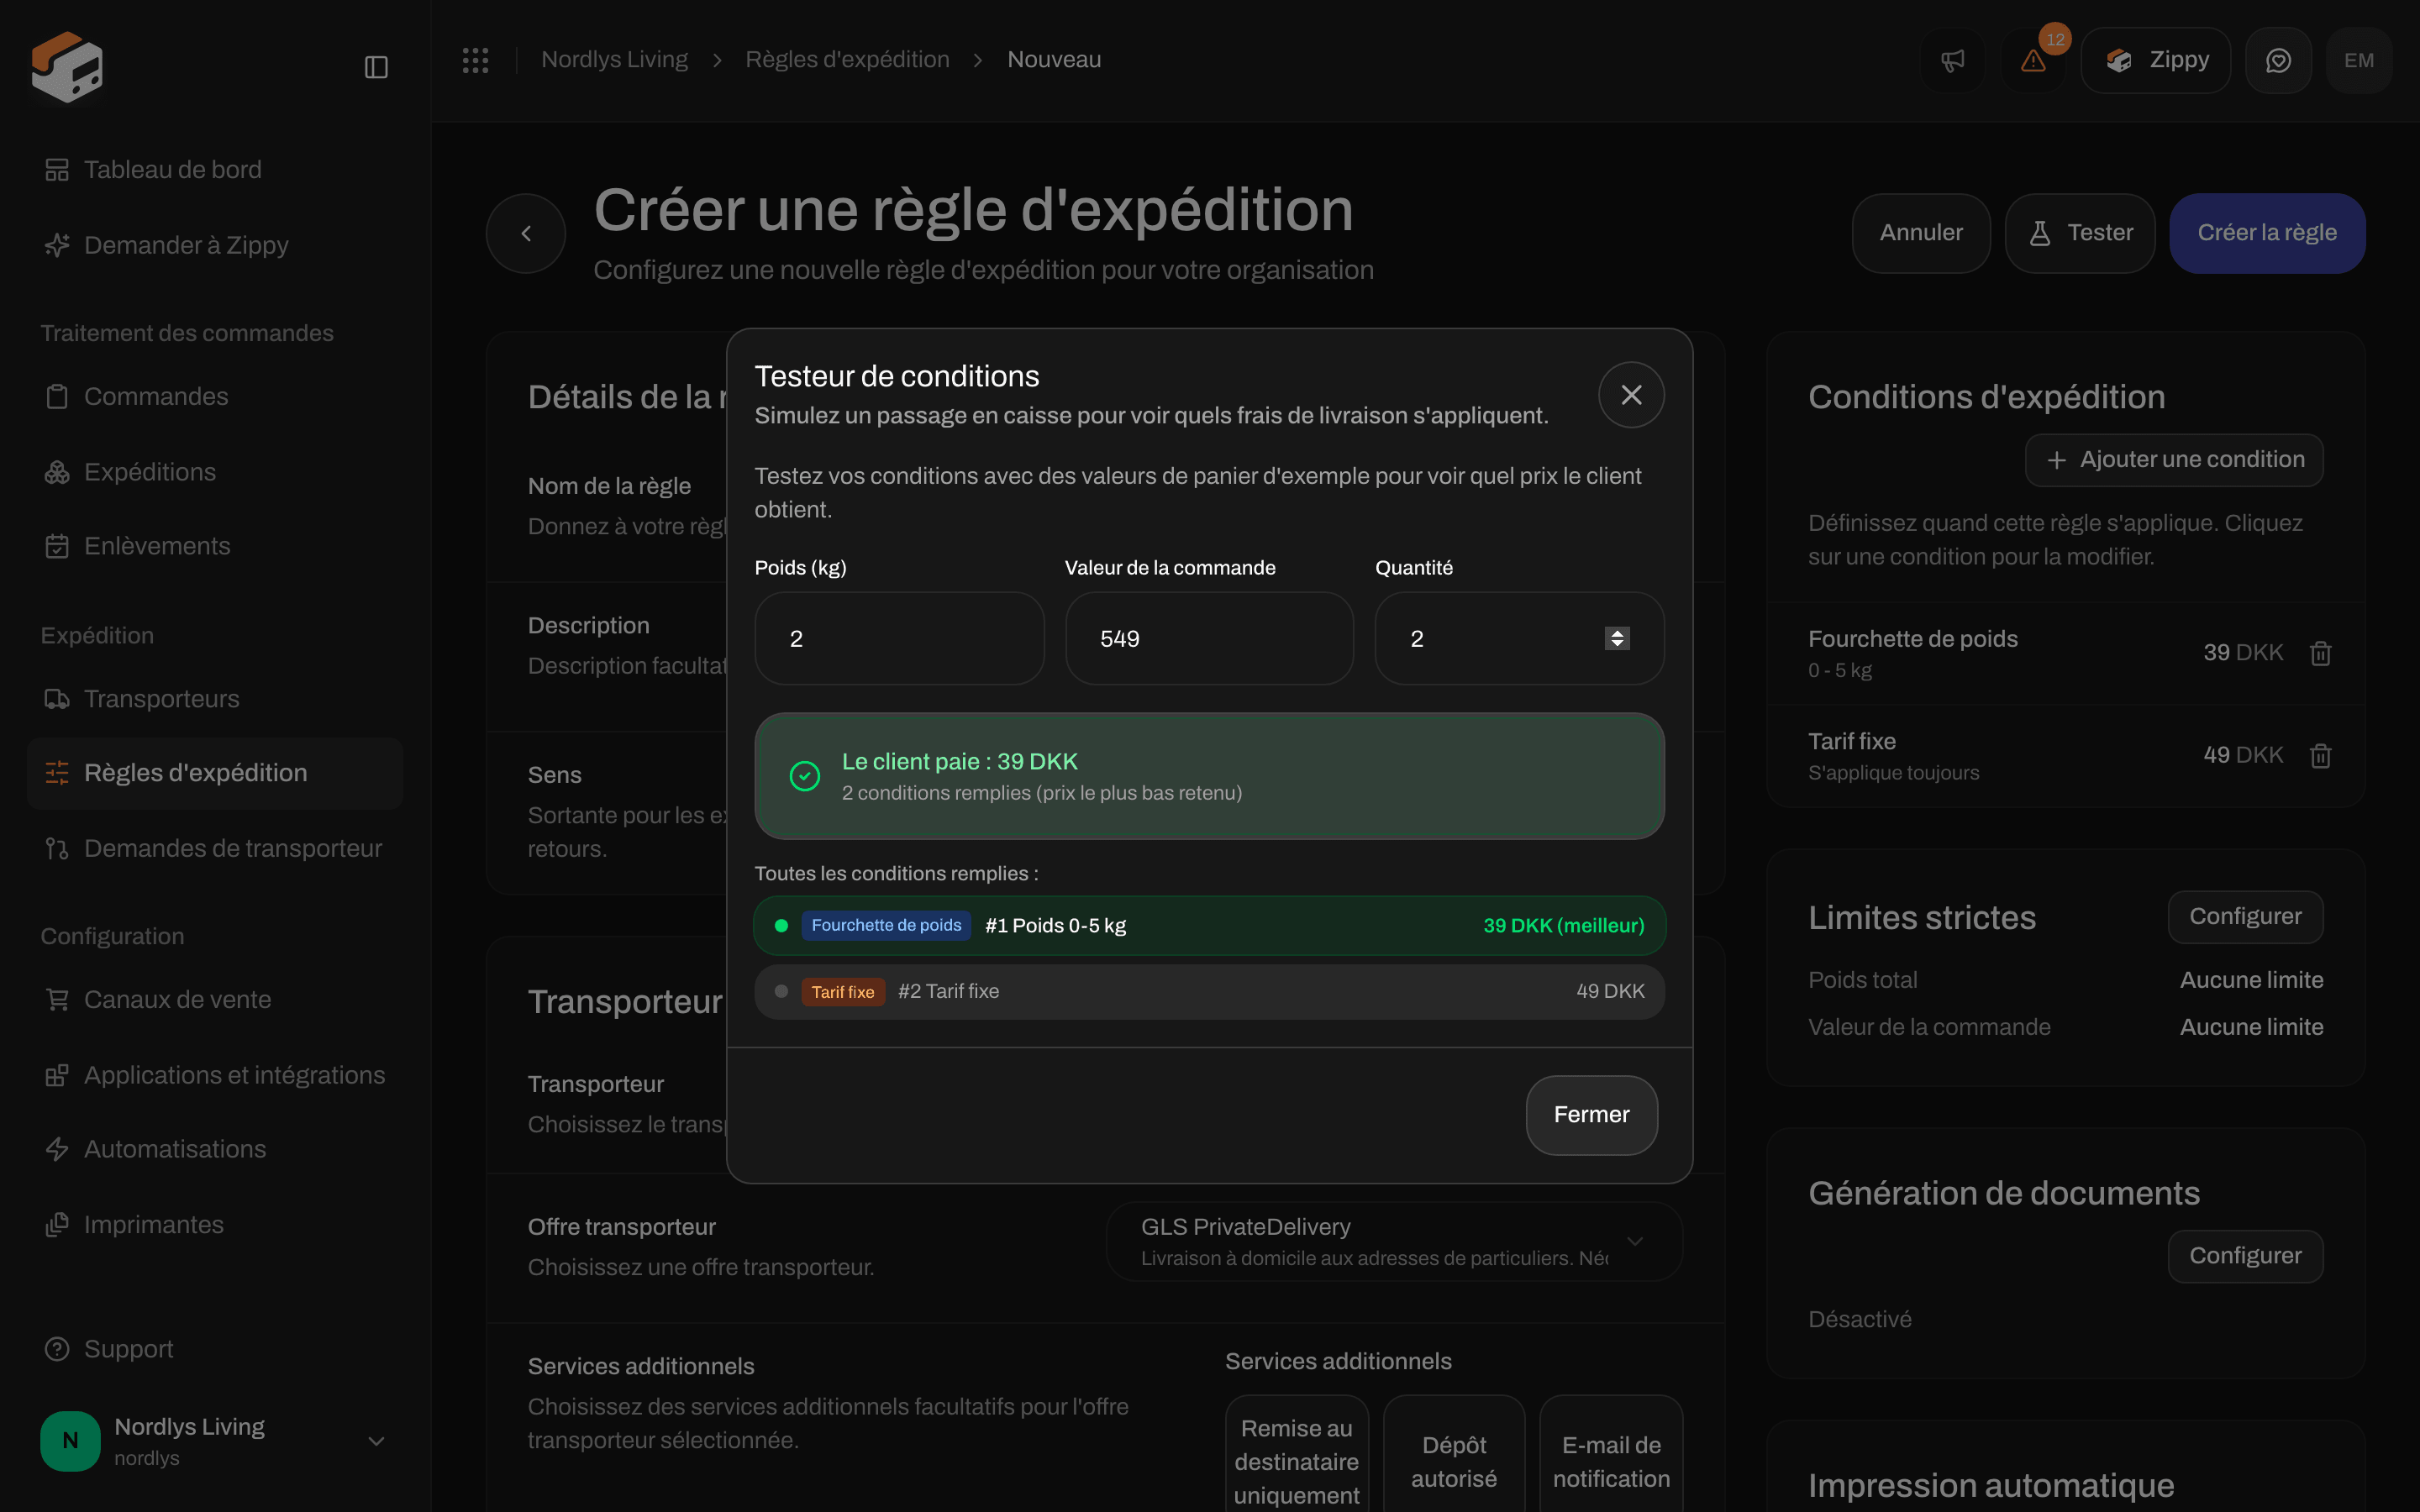Image resolution: width=2420 pixels, height=1512 pixels.
Task: Click the Fourchette de poids tag in results
Action: [x=886, y=926]
